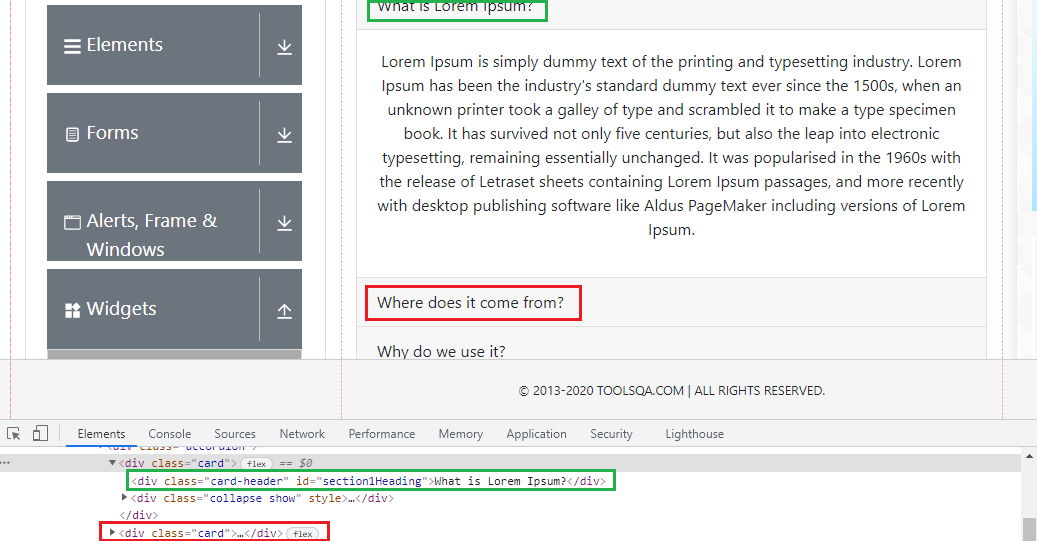Open the Elements sidebar menu group
The image size is (1037, 541).
coord(174,45)
